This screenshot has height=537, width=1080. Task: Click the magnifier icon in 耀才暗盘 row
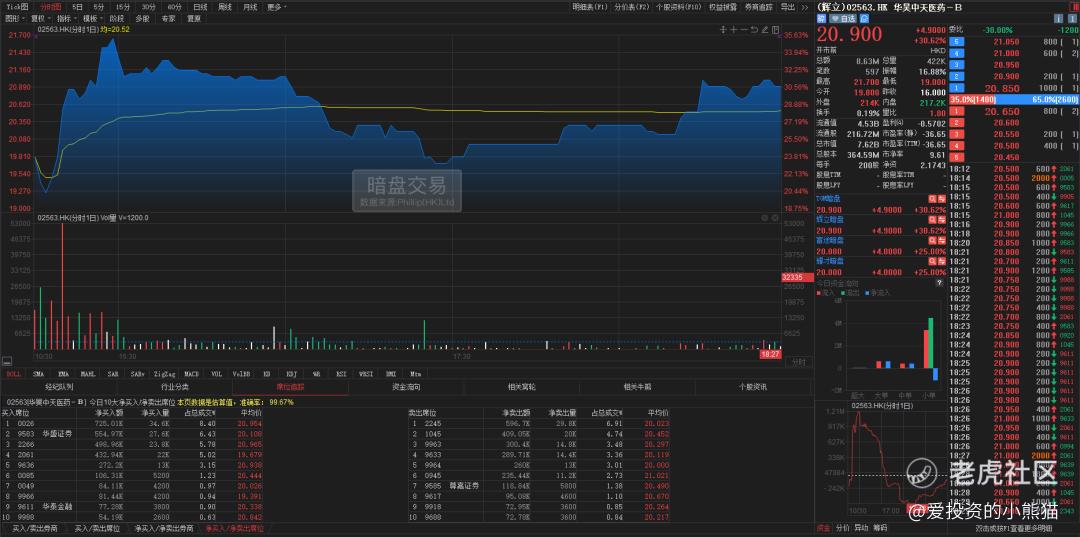click(x=933, y=262)
